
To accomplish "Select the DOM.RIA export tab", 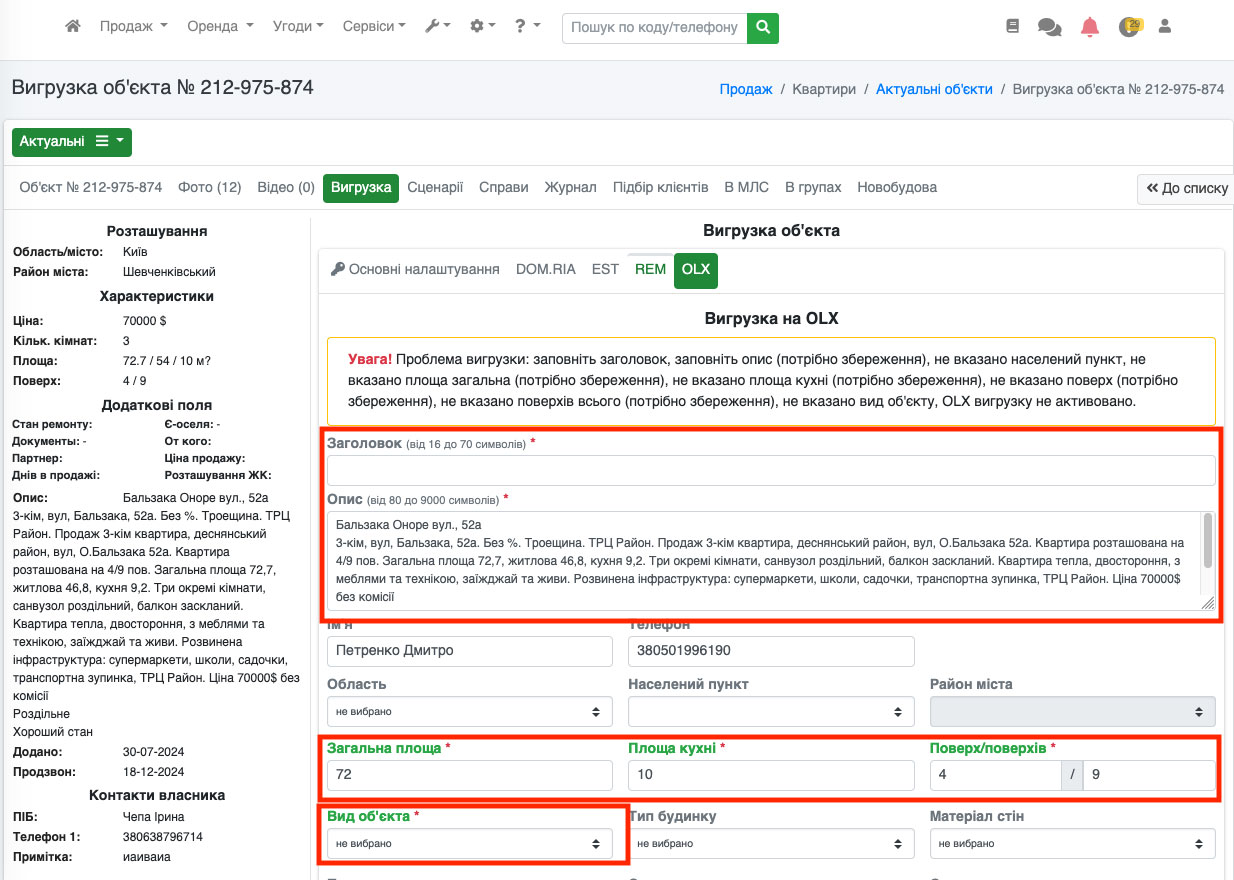I will 545,270.
